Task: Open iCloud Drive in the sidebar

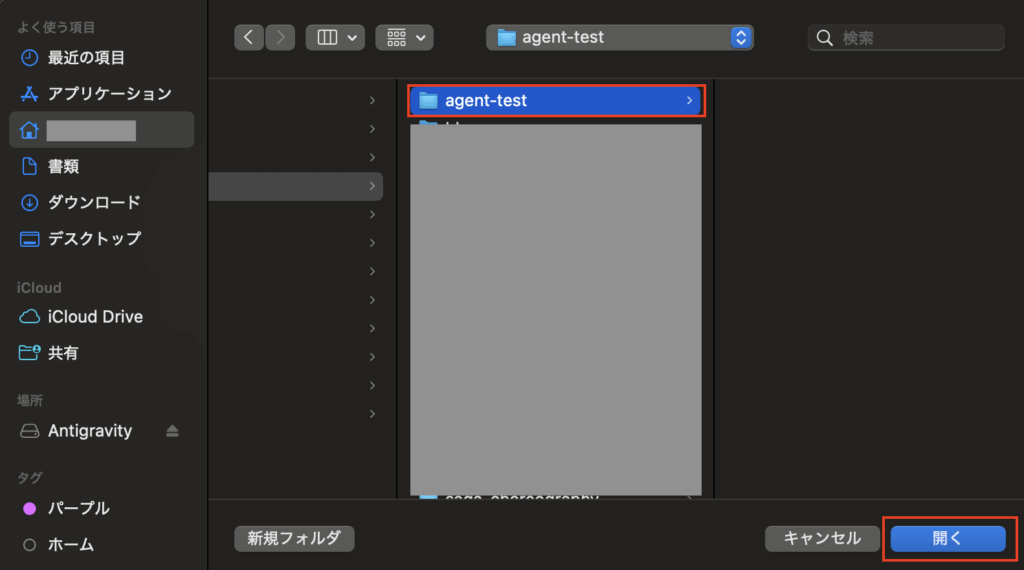Action: point(95,317)
